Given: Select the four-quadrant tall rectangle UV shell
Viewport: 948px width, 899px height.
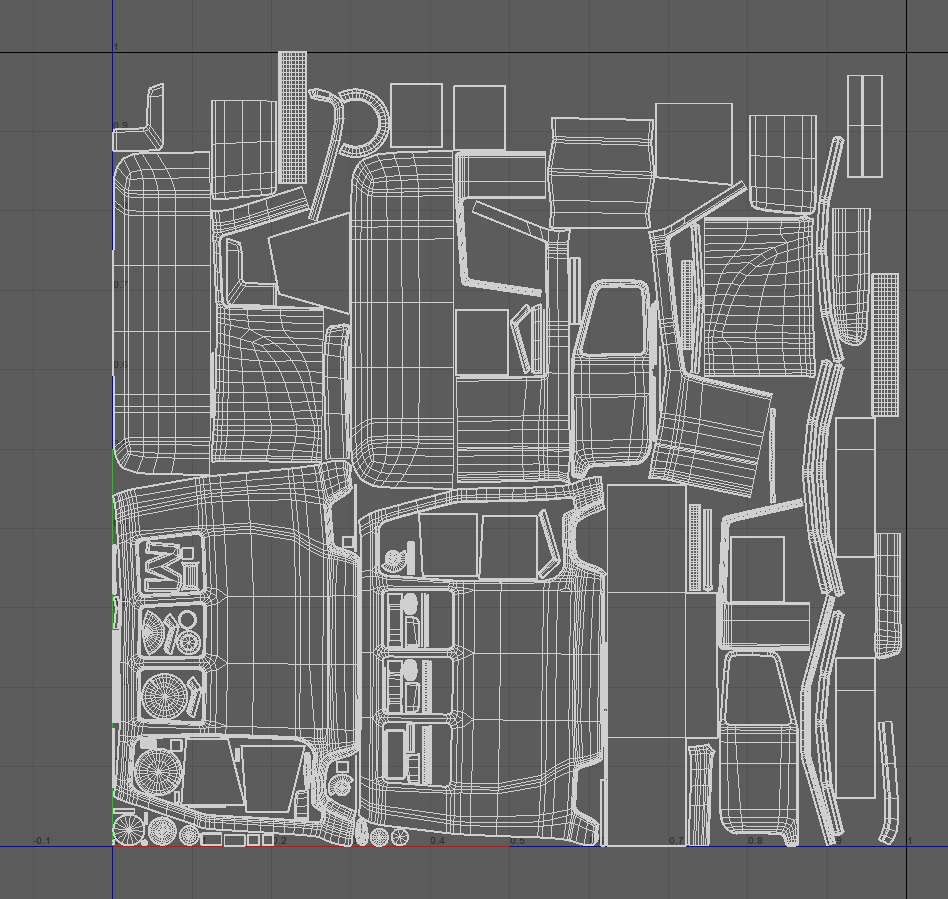Looking at the screenshot, I should [x=865, y=126].
